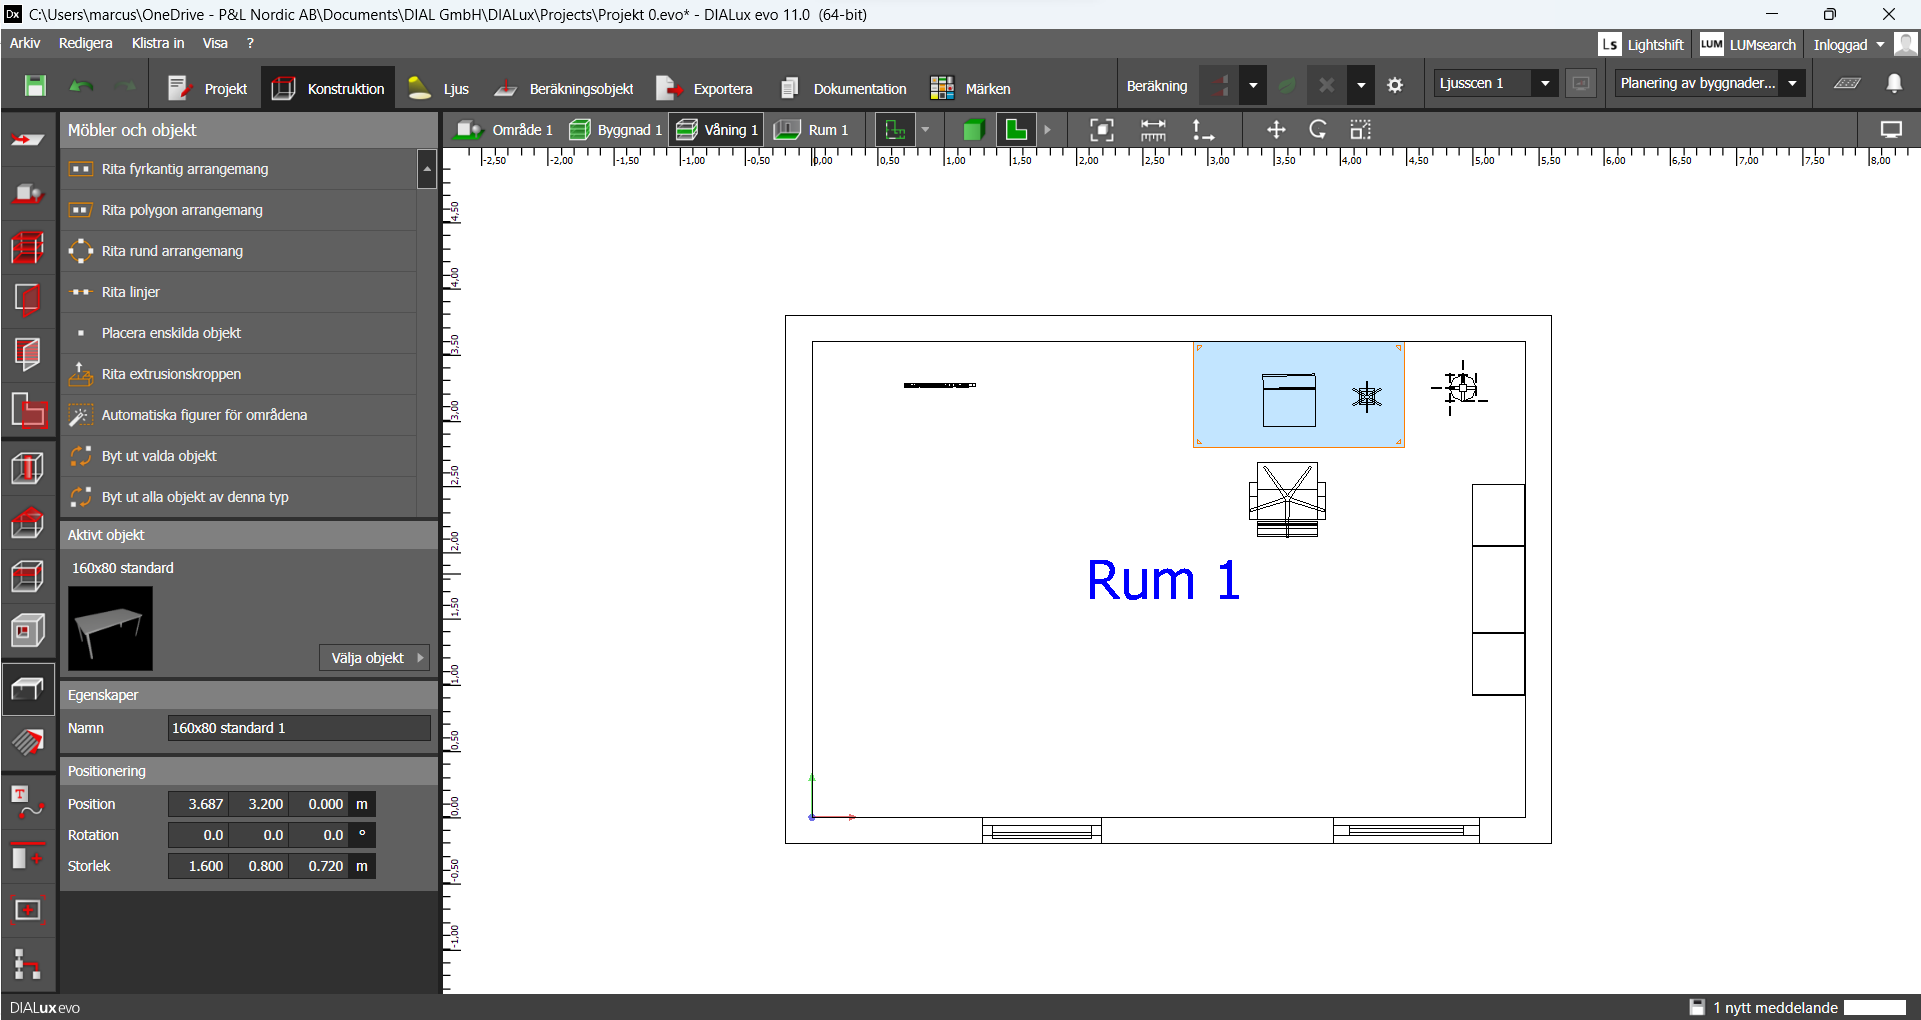Switch to the Dokumentation tab
Viewport: 1921px width, 1020px height.
coord(843,88)
